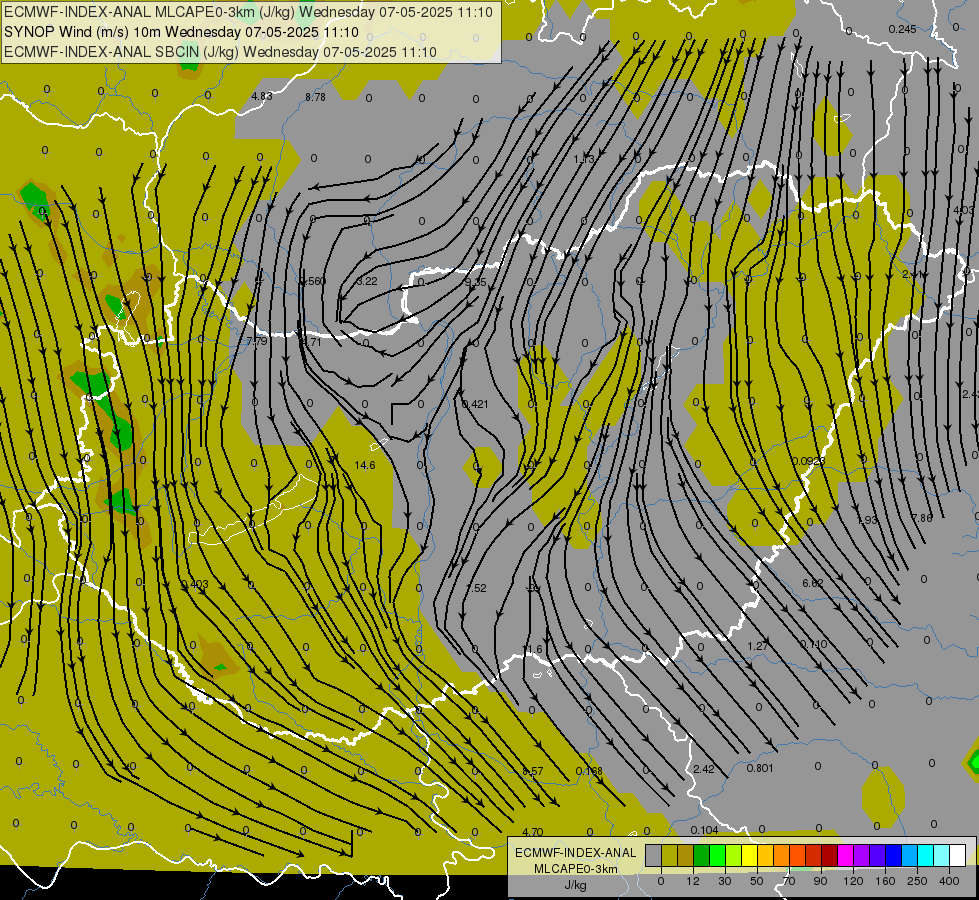979x900 pixels.
Task: Click the legend tick value '400'
Action: (949, 881)
